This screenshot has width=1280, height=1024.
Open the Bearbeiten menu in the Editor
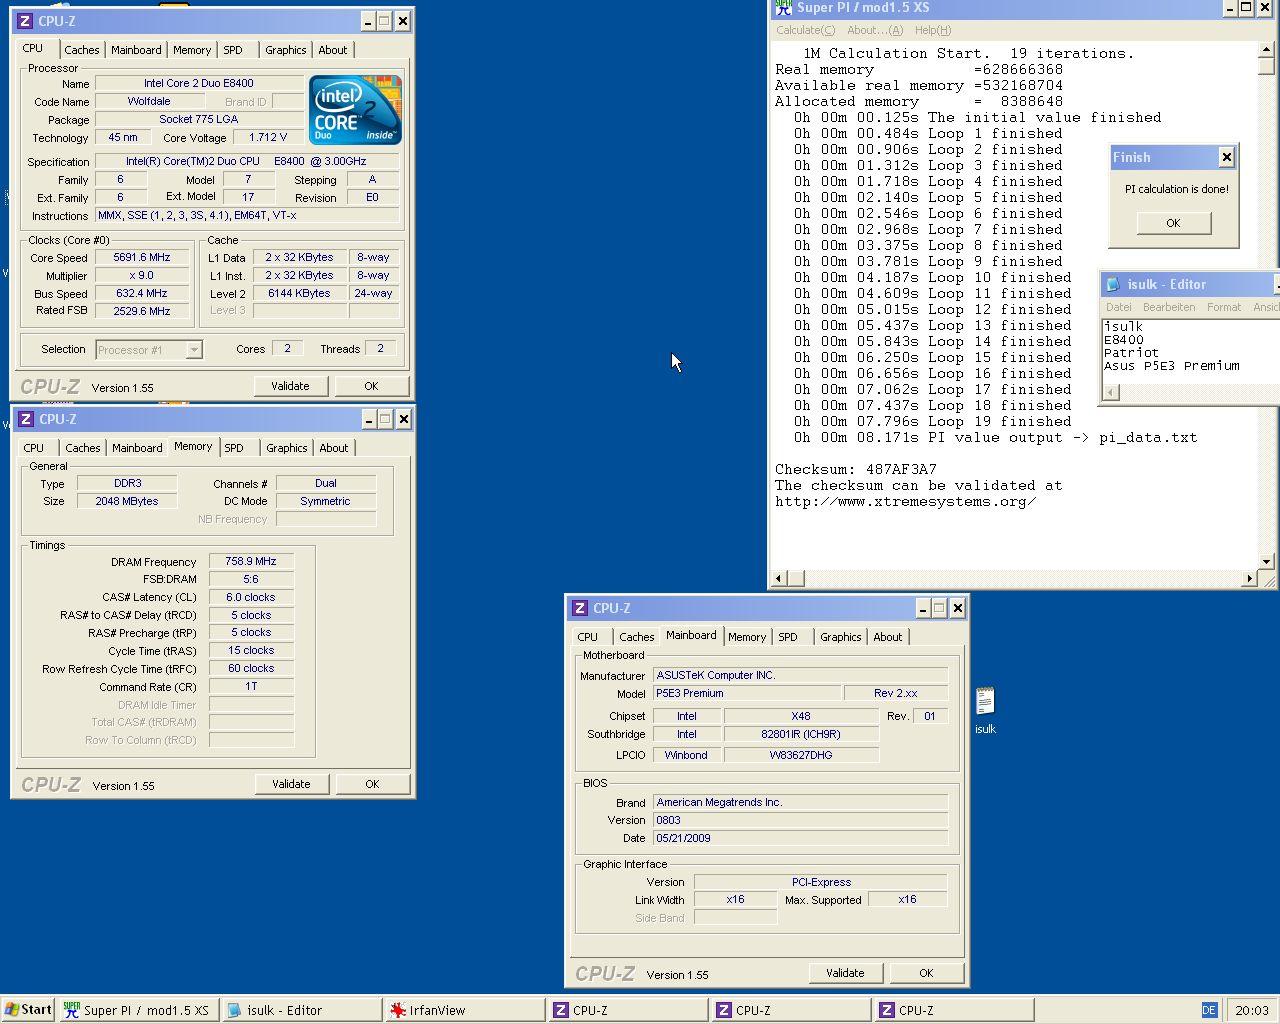click(1169, 307)
